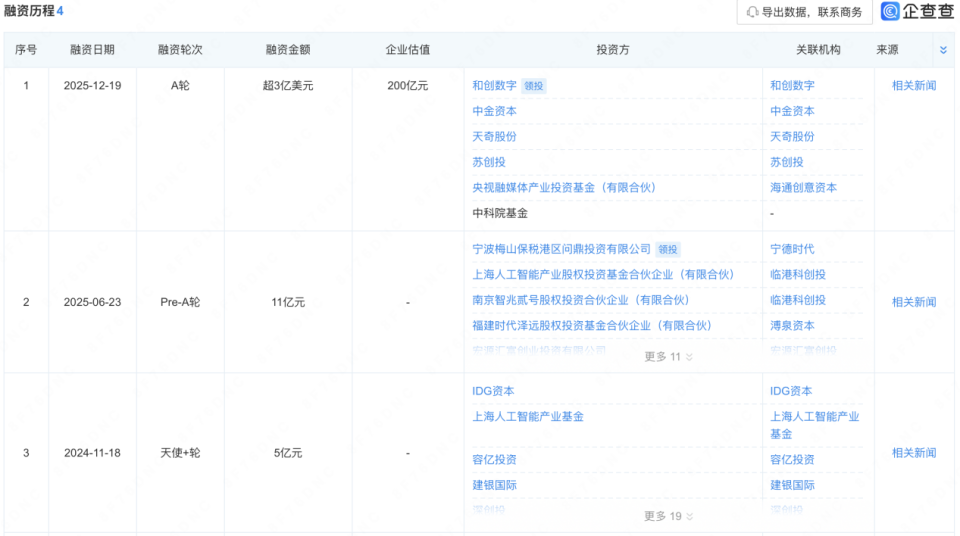Open 相关新闻 link for A轮 row
960x536 pixels.
(914, 86)
